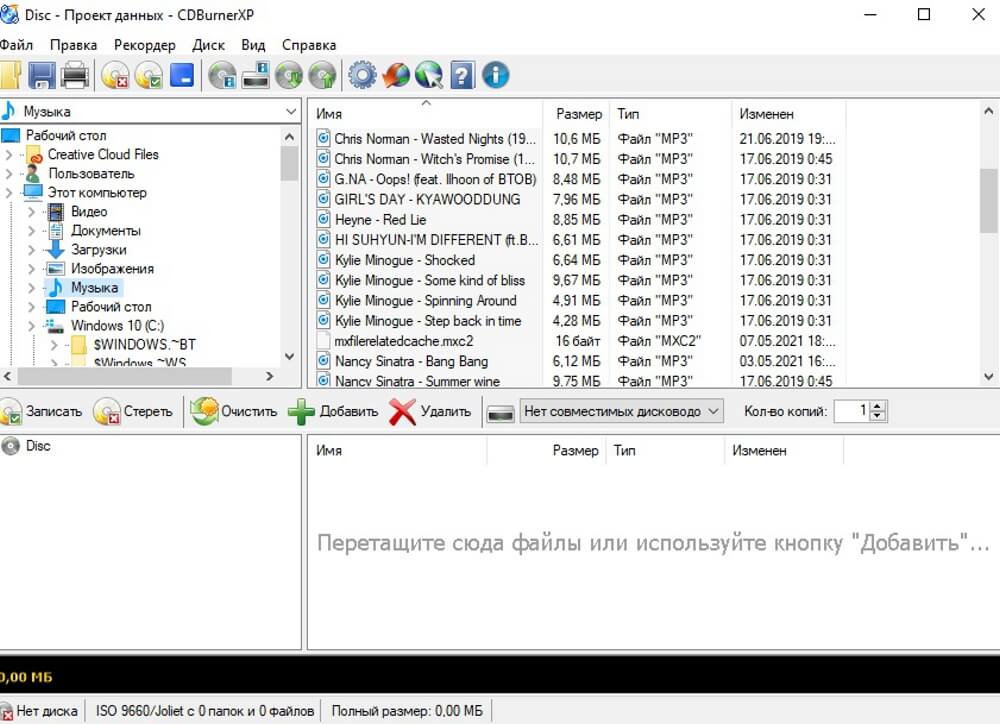Click ISO 9660/Joliet status bar entry
Viewport: 1000px width, 724px height.
pyautogui.click(x=205, y=711)
